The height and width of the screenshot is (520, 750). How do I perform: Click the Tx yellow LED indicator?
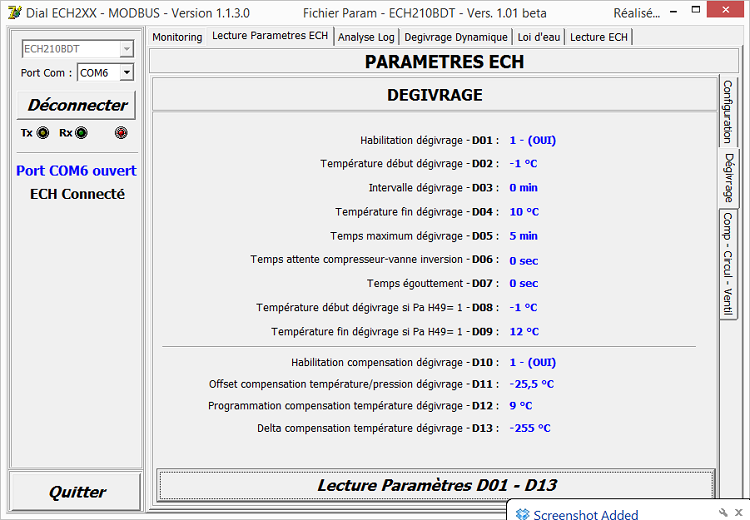click(x=43, y=133)
